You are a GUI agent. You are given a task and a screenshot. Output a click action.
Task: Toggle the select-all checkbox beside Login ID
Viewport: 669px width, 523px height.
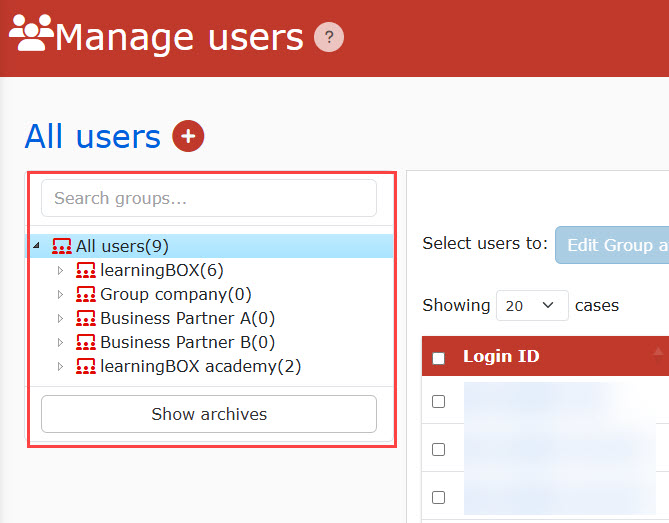pos(438,358)
